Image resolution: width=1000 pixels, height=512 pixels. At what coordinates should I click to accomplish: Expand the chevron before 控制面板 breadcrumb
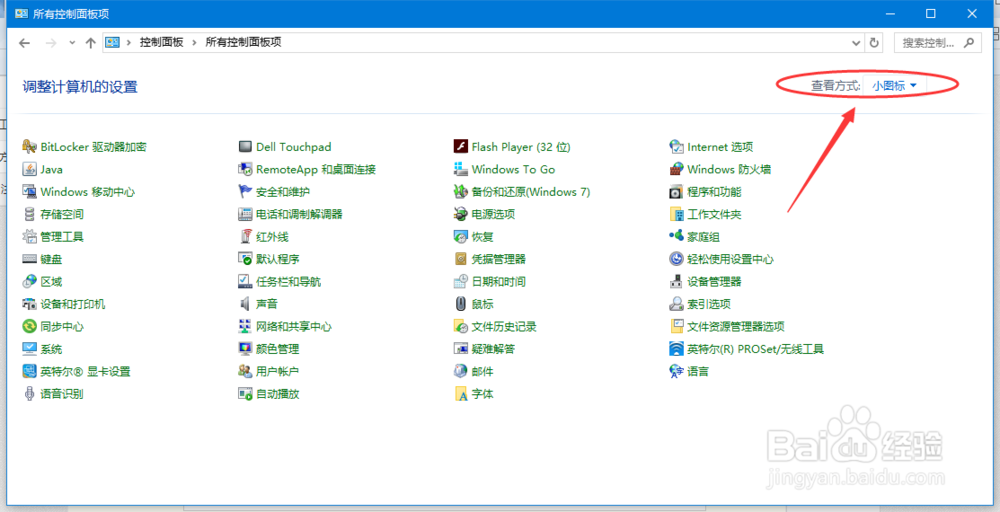tap(129, 43)
